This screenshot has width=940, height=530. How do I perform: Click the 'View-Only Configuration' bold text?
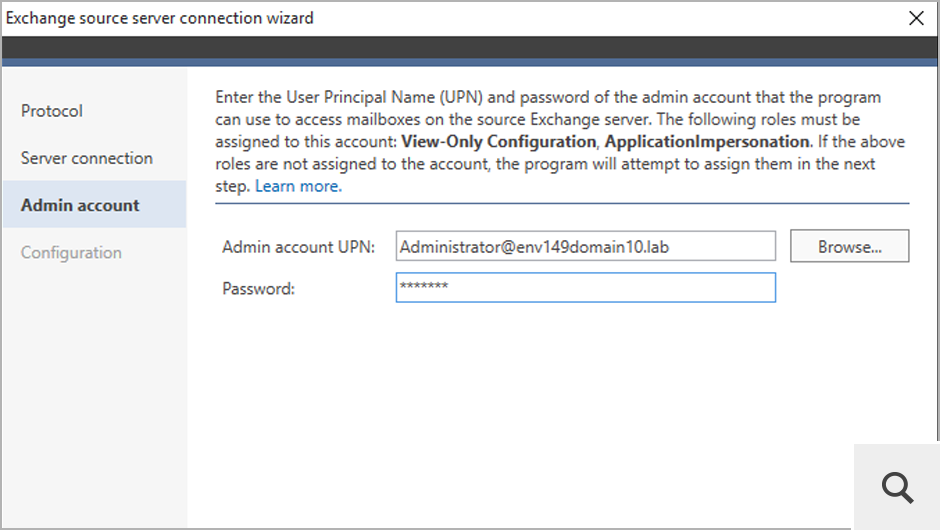(x=499, y=141)
